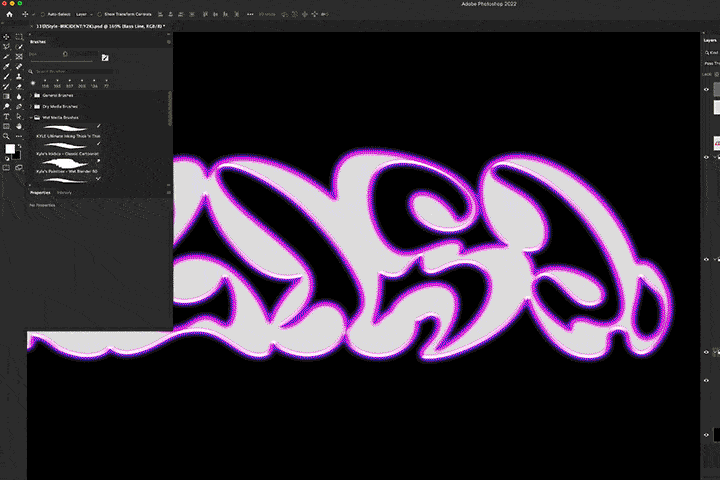Select the Rectangle shape tool
This screenshot has width=720, height=480.
point(6,126)
